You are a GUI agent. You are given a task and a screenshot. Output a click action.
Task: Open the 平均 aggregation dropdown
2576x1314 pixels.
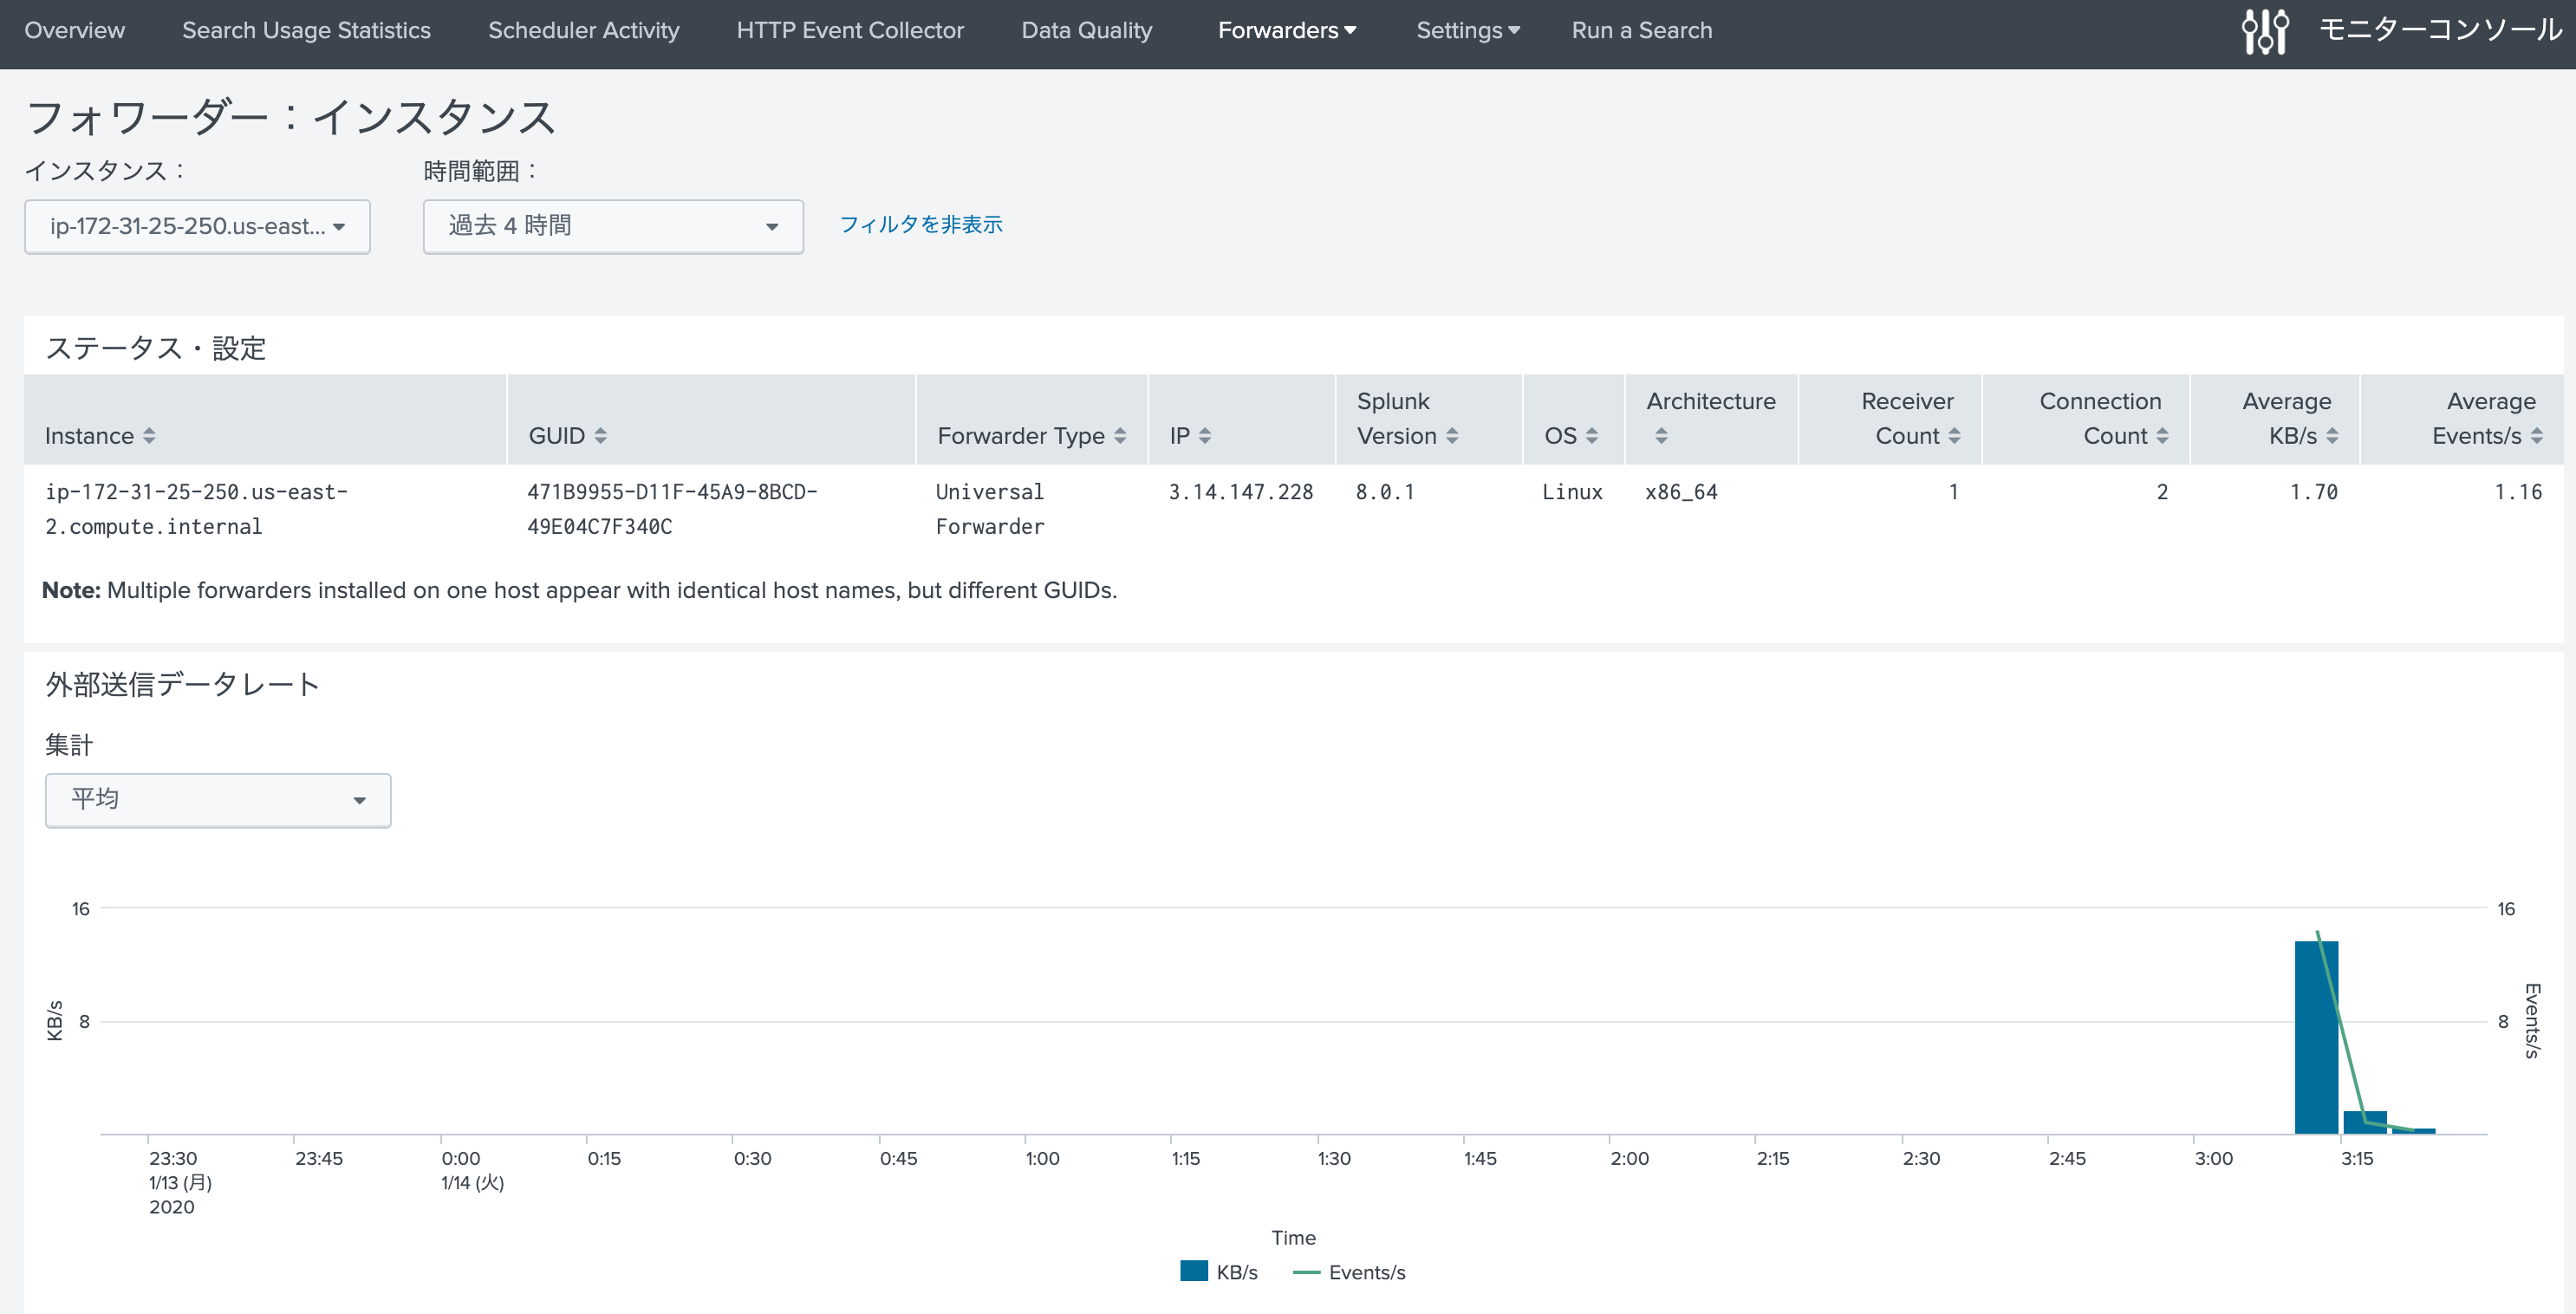[217, 800]
